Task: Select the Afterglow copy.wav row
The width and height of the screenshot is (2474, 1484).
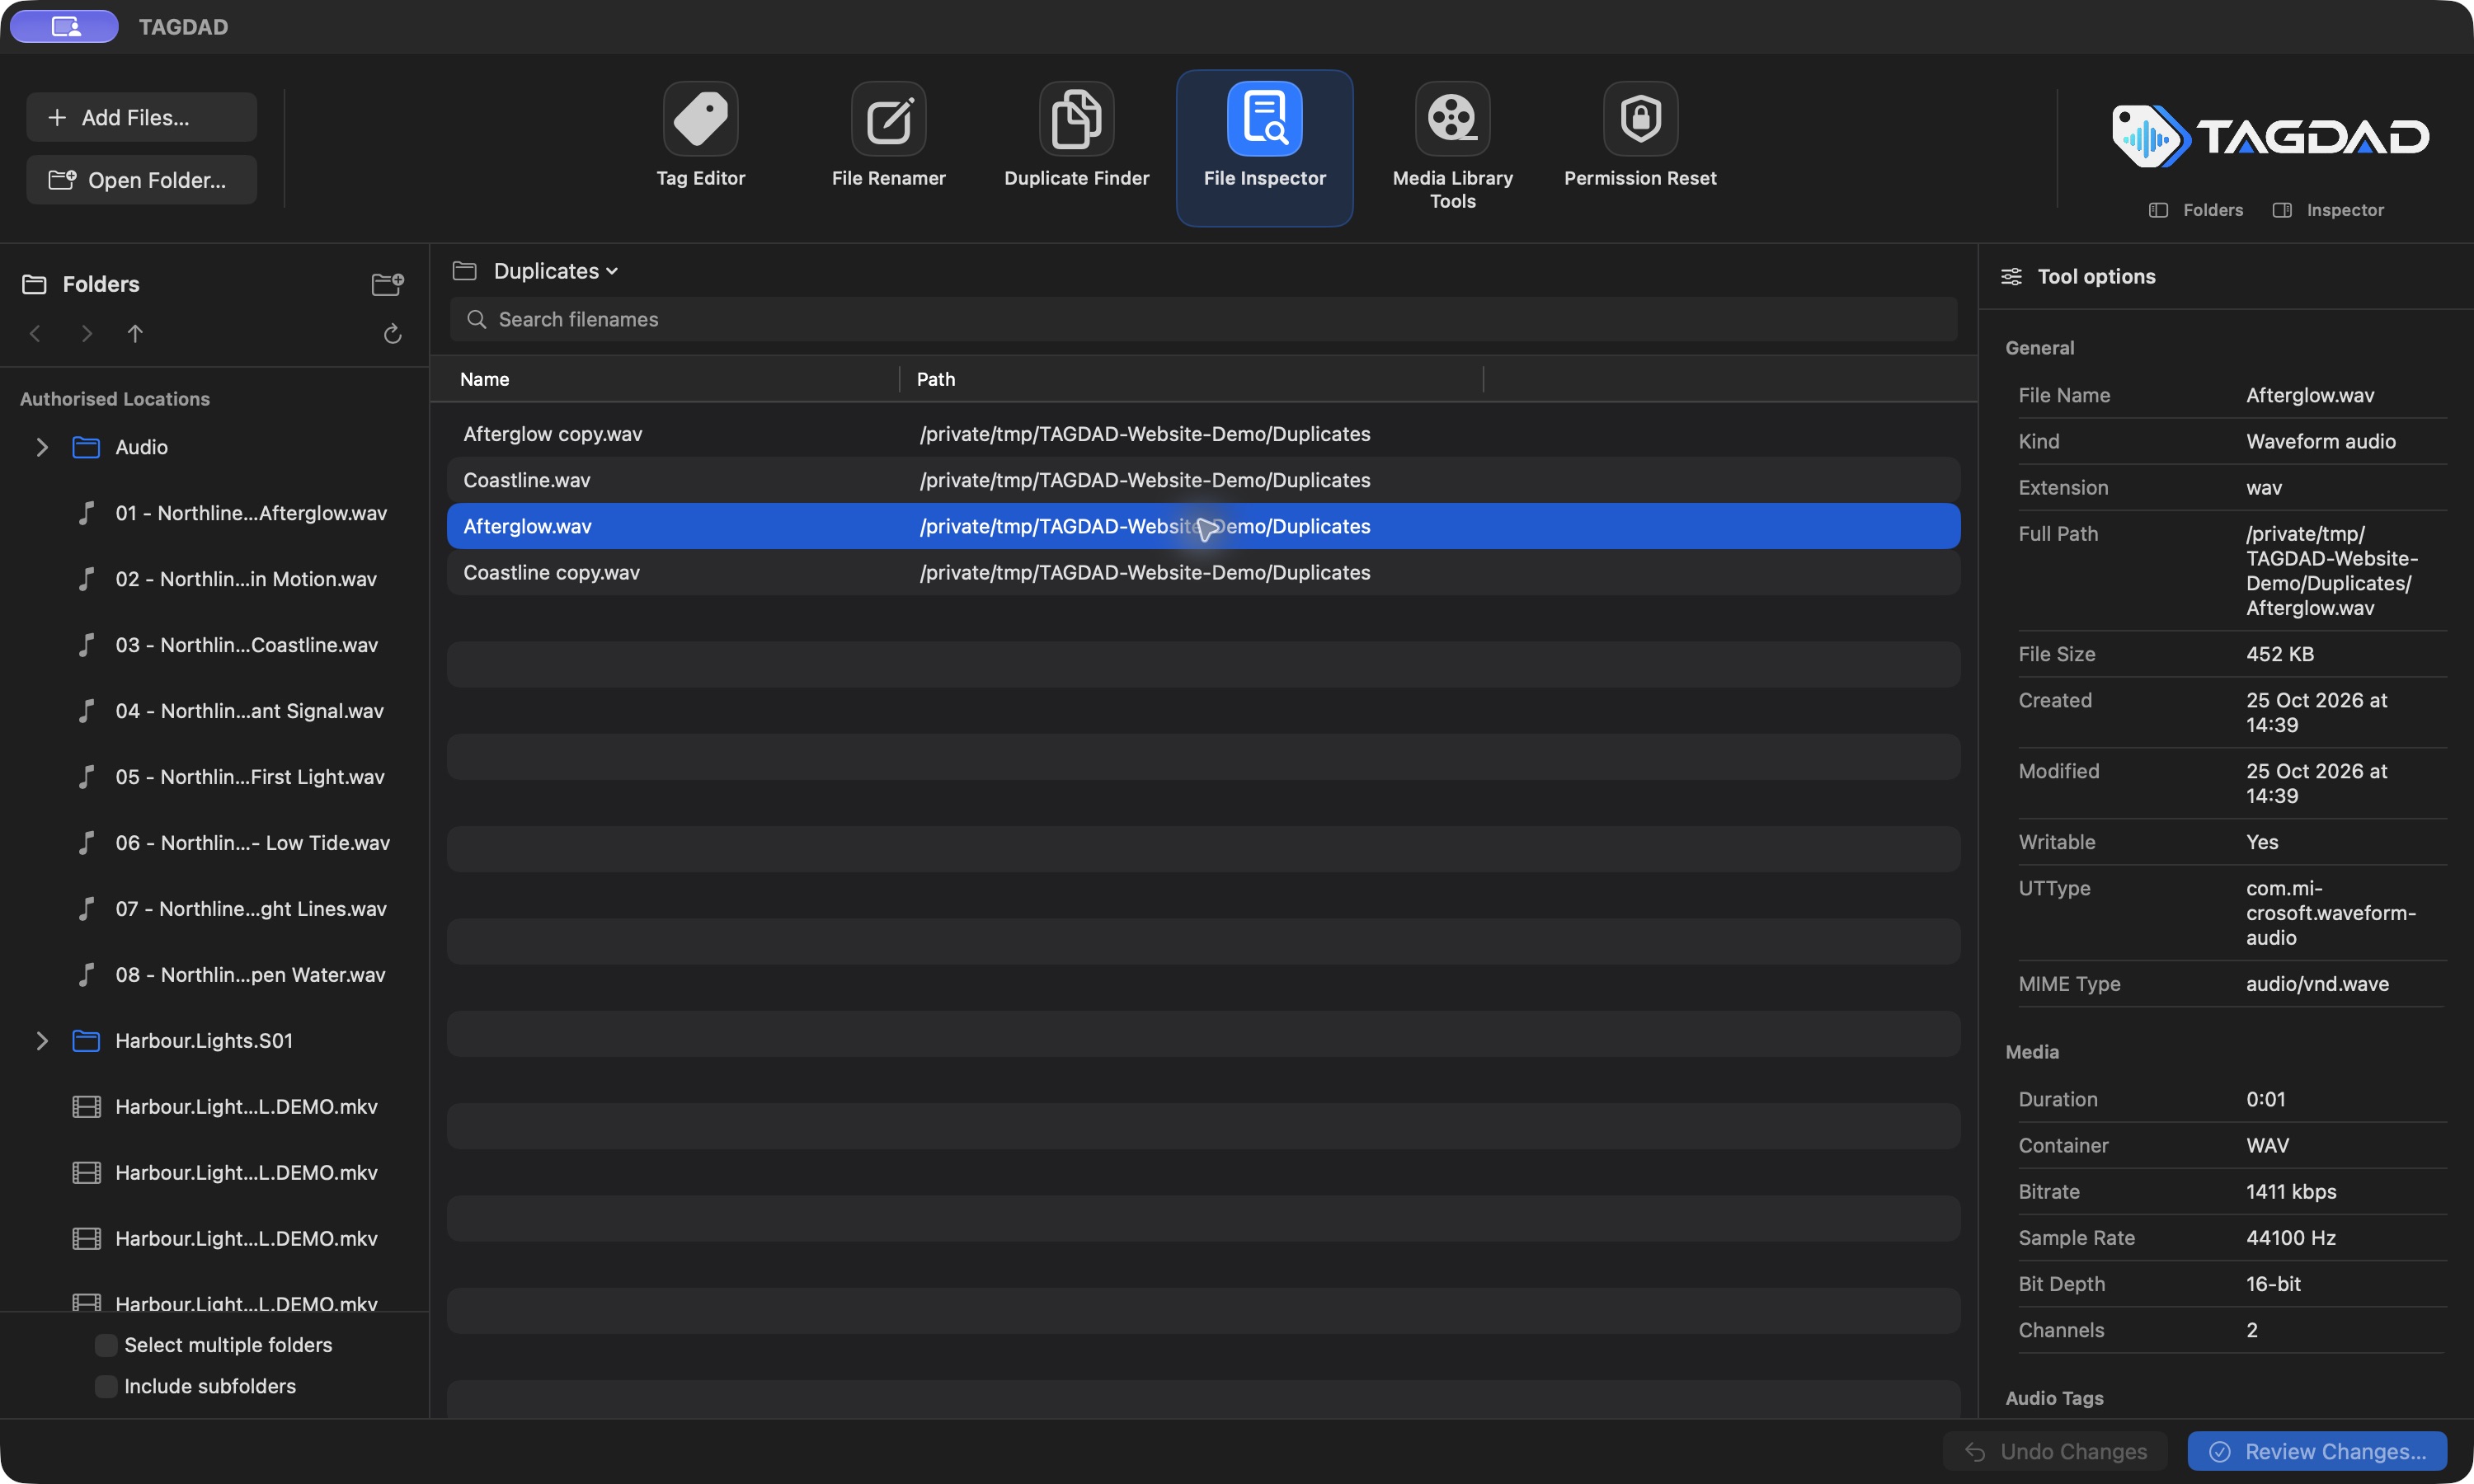Action: (x=1203, y=434)
